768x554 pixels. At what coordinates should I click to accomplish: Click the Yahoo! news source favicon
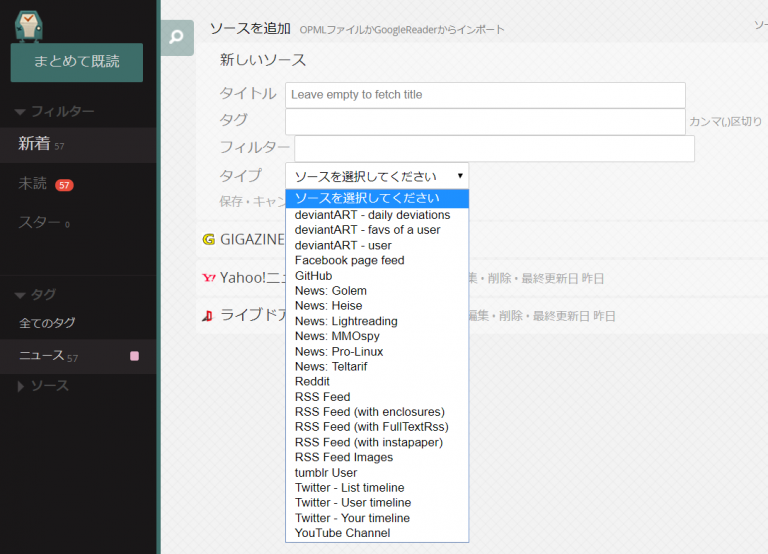click(x=209, y=278)
